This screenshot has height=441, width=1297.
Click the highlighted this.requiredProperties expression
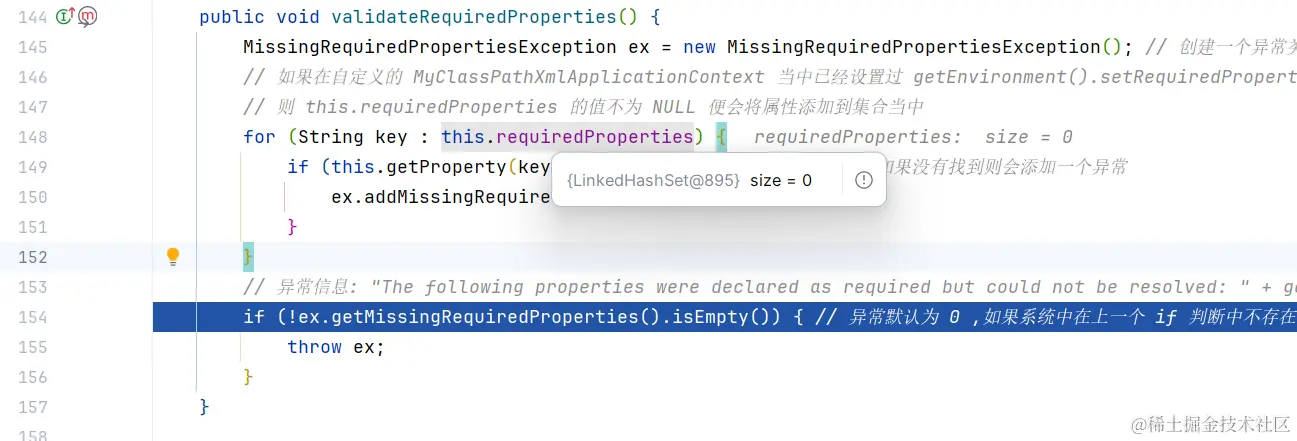pyautogui.click(x=567, y=137)
